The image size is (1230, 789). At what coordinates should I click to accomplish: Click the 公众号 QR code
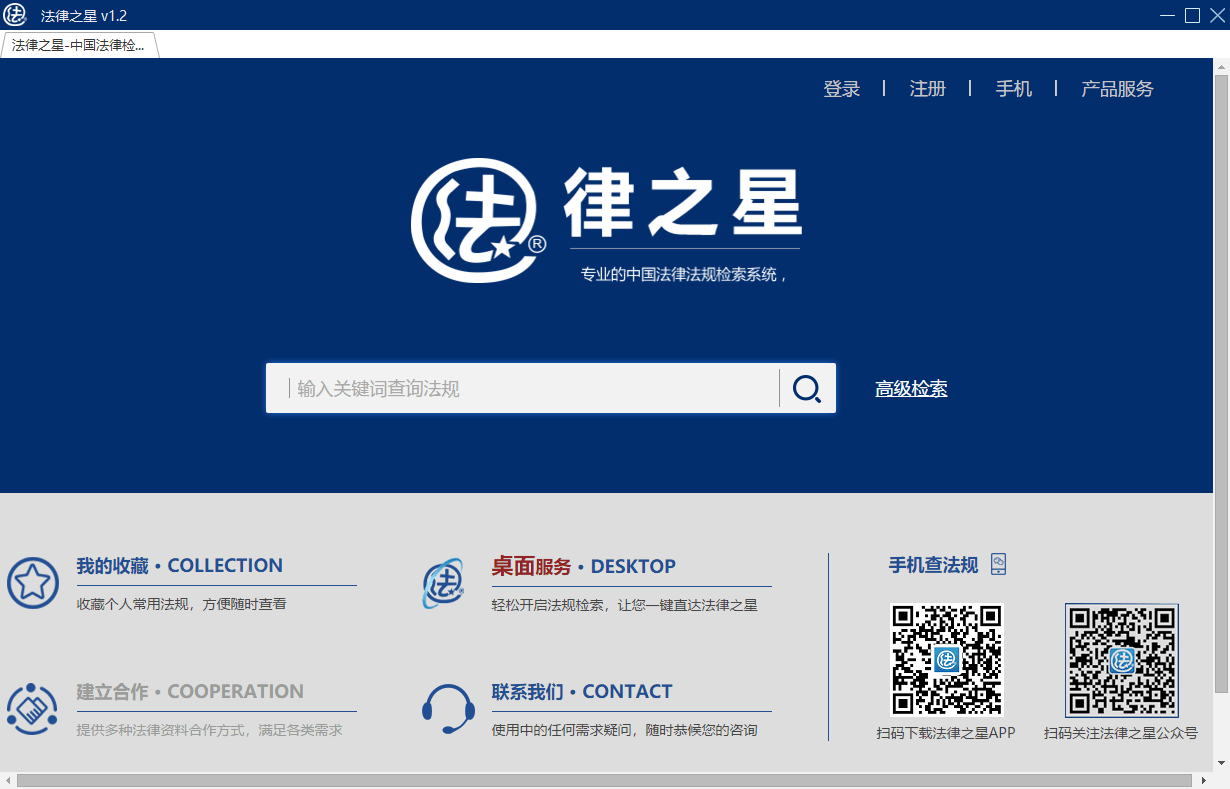pyautogui.click(x=1122, y=659)
